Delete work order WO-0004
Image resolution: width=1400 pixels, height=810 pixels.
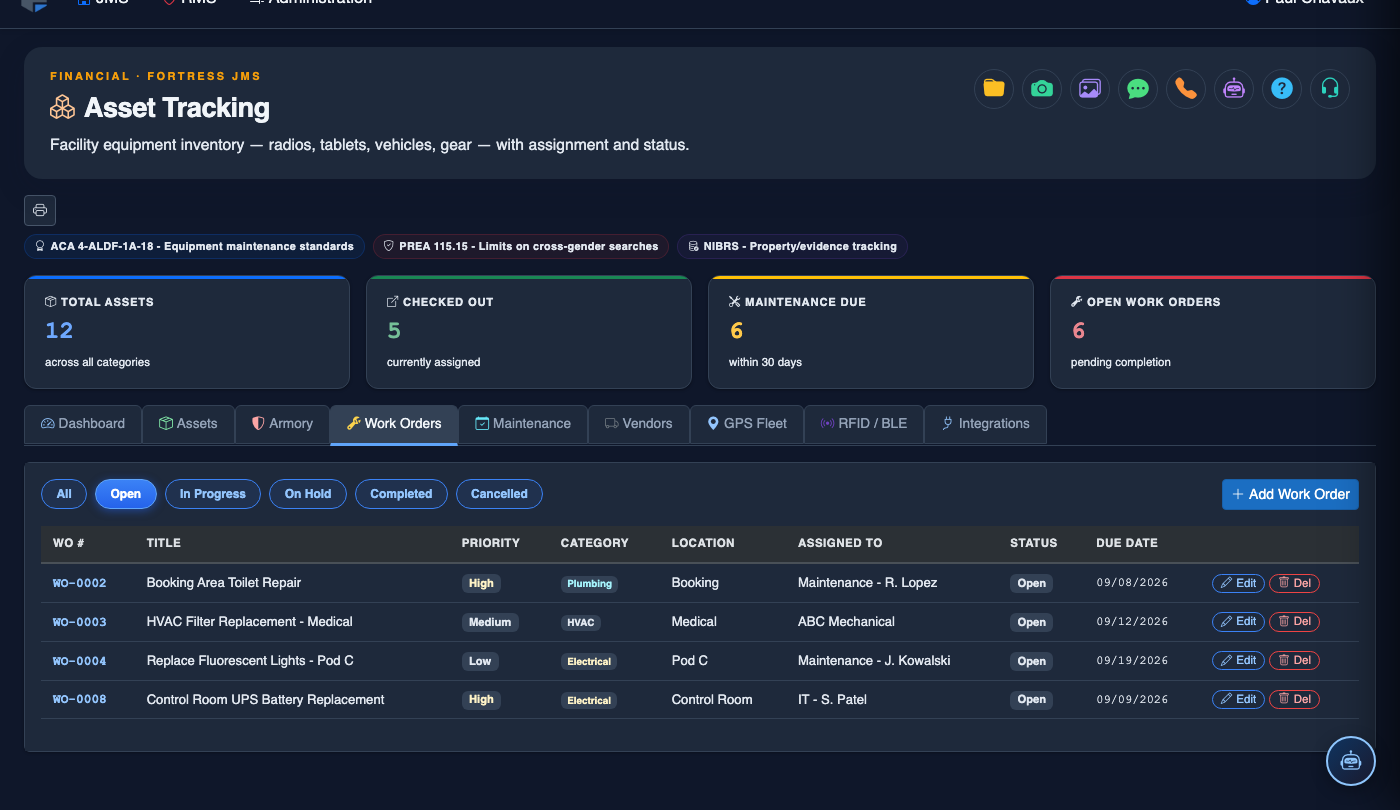1294,661
